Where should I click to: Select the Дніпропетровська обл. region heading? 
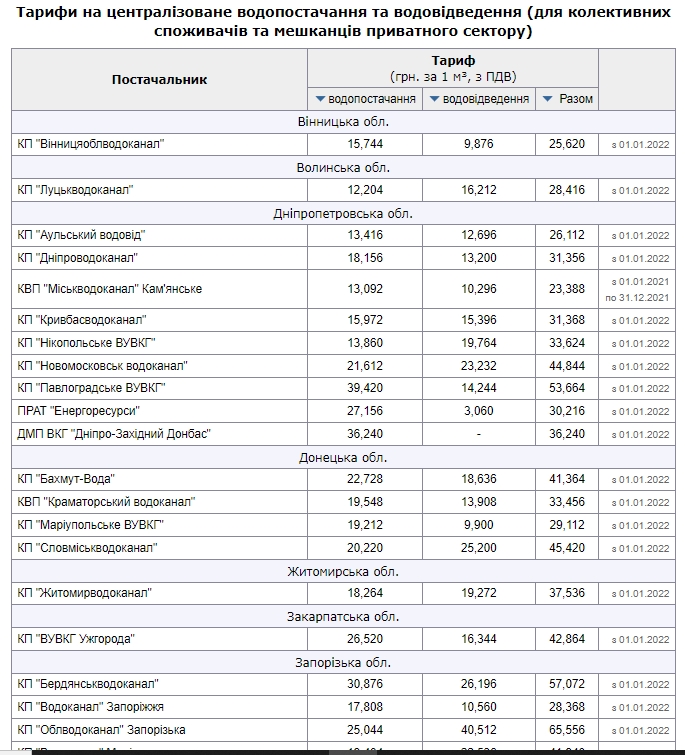coord(342,213)
